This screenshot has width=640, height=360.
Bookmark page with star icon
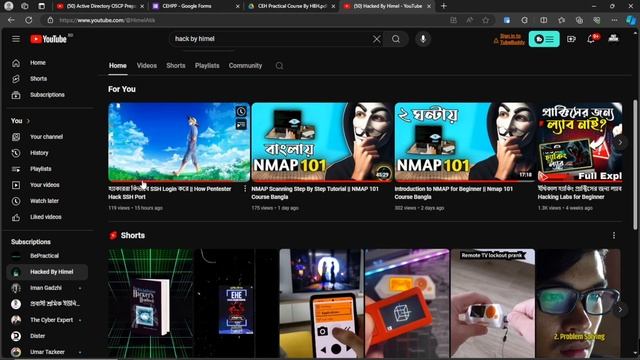pyautogui.click(x=485, y=20)
